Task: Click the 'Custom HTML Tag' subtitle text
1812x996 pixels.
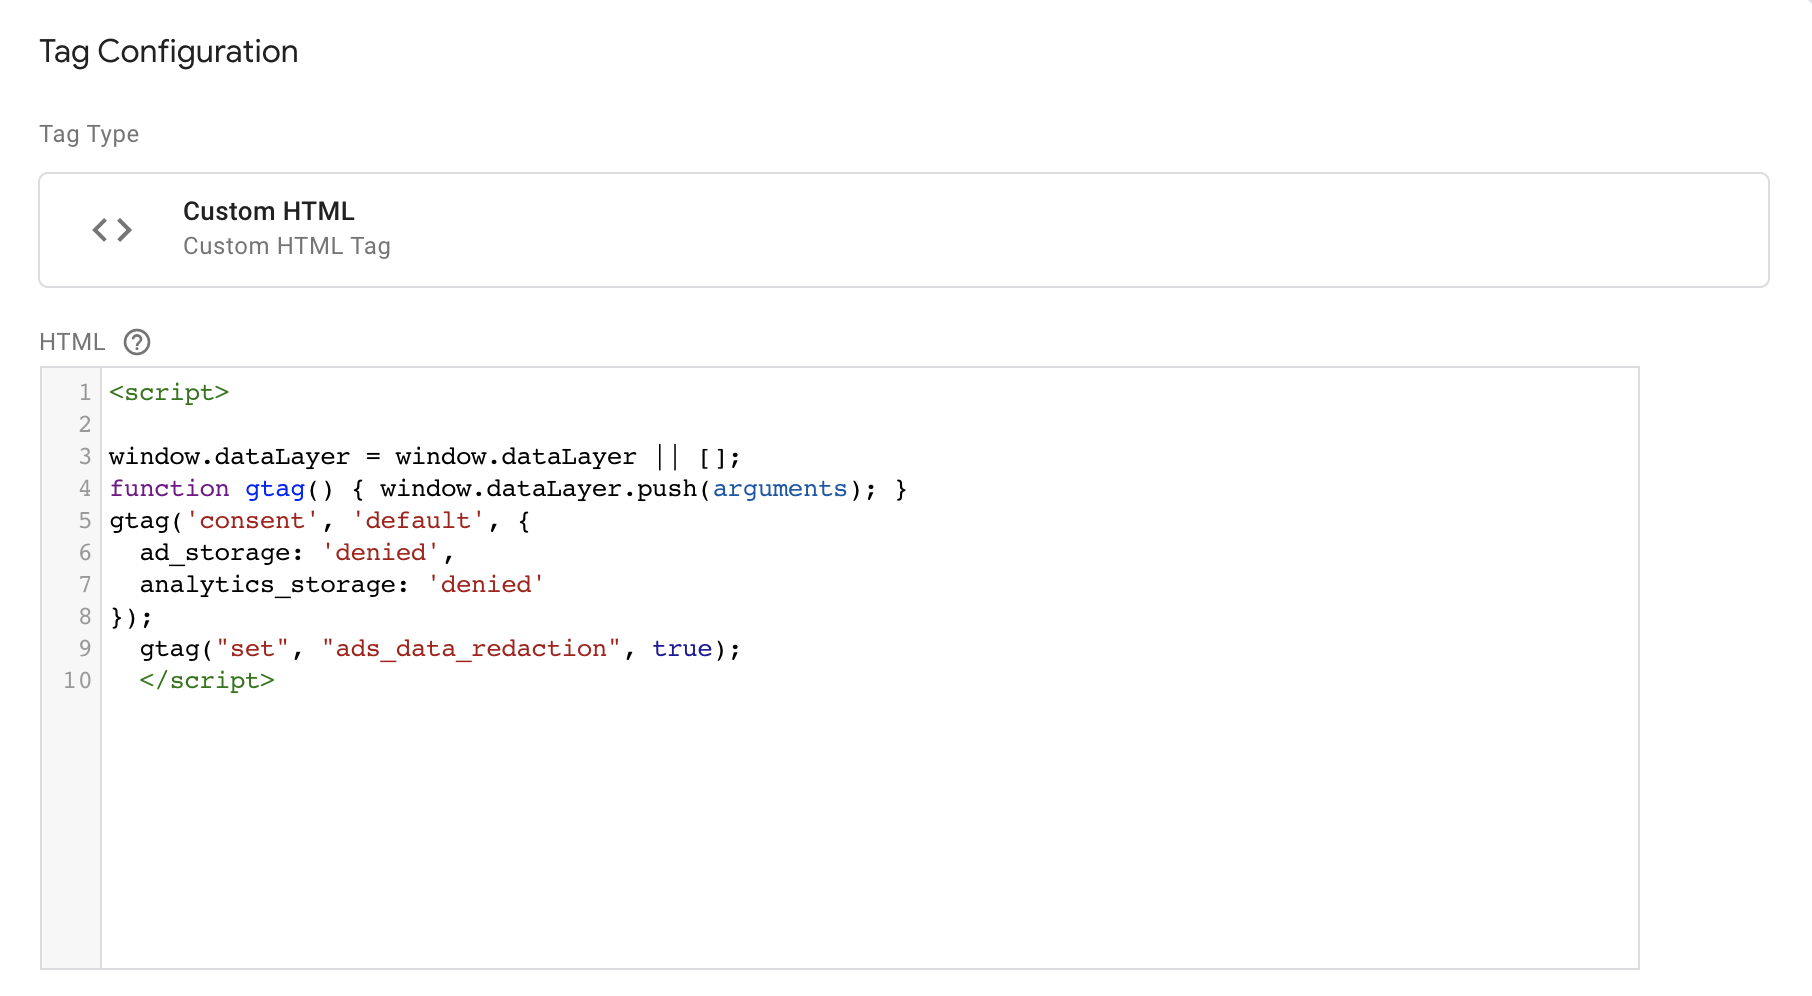Action: click(287, 246)
